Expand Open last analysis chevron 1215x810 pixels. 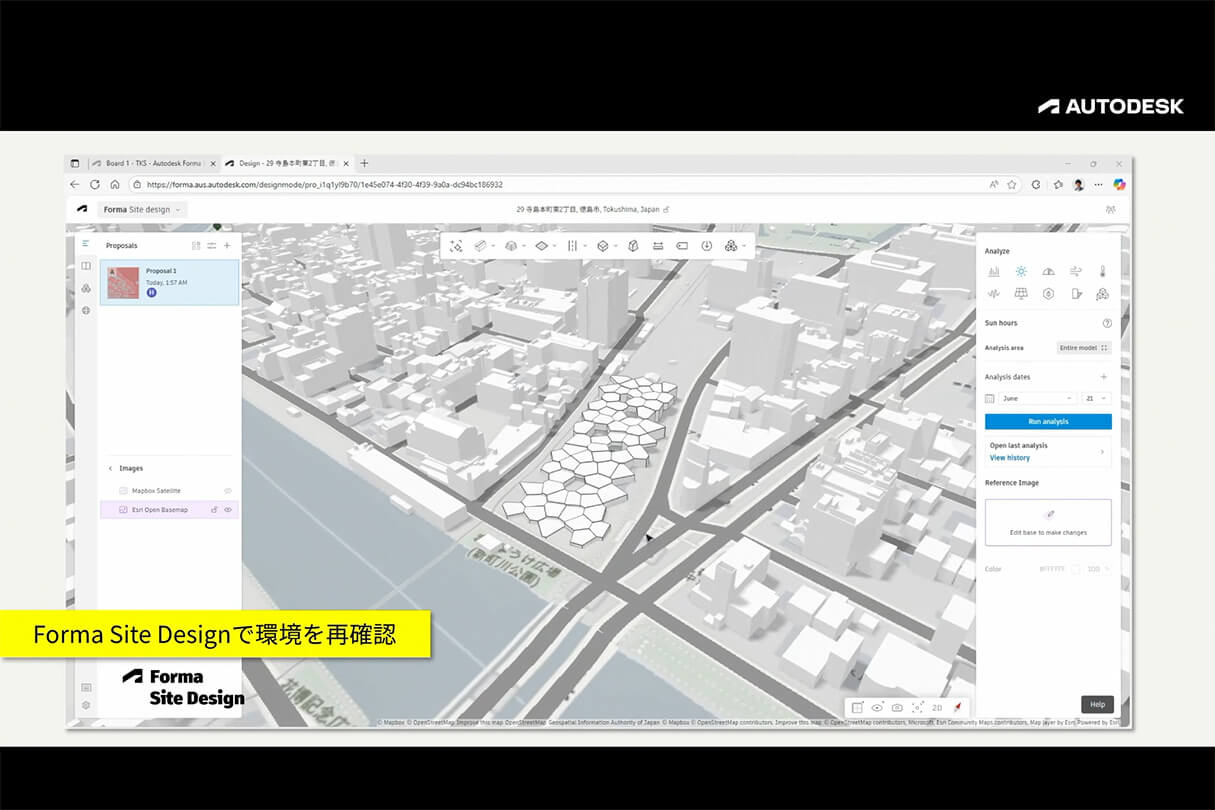coord(1103,452)
